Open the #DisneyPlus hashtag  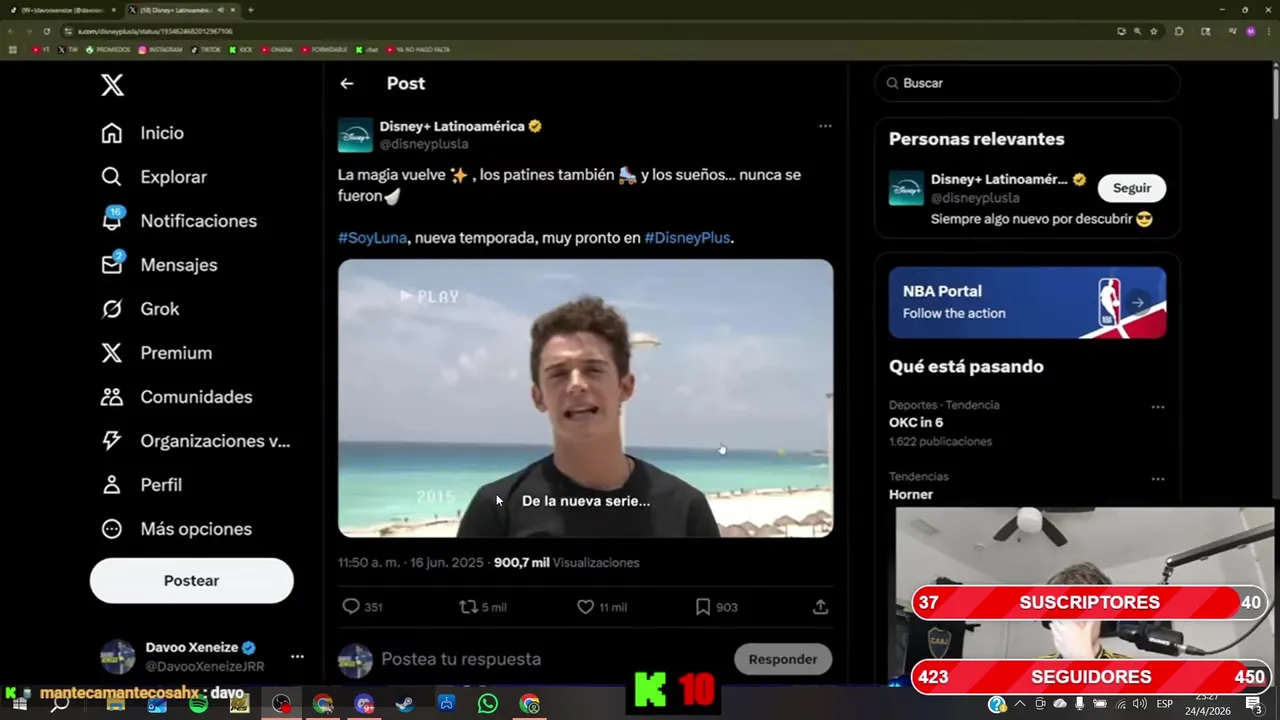[x=687, y=238]
